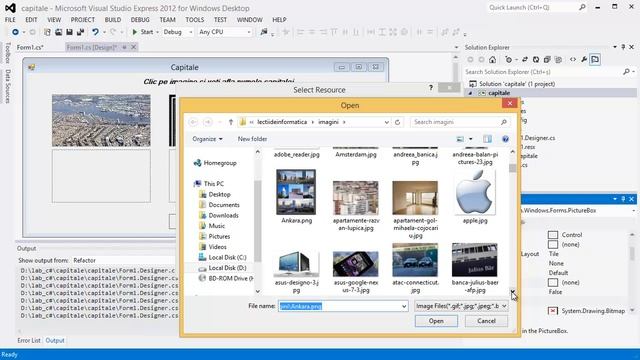
Task: Open the PROJECT menu
Action: (x=82, y=20)
